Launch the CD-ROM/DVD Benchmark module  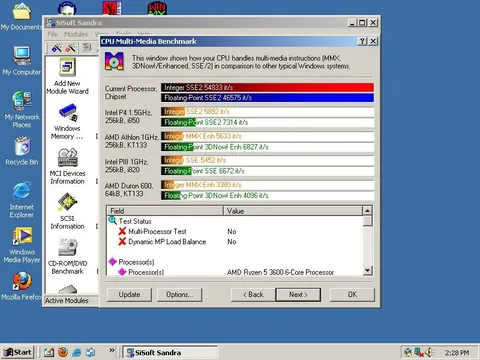point(68,247)
